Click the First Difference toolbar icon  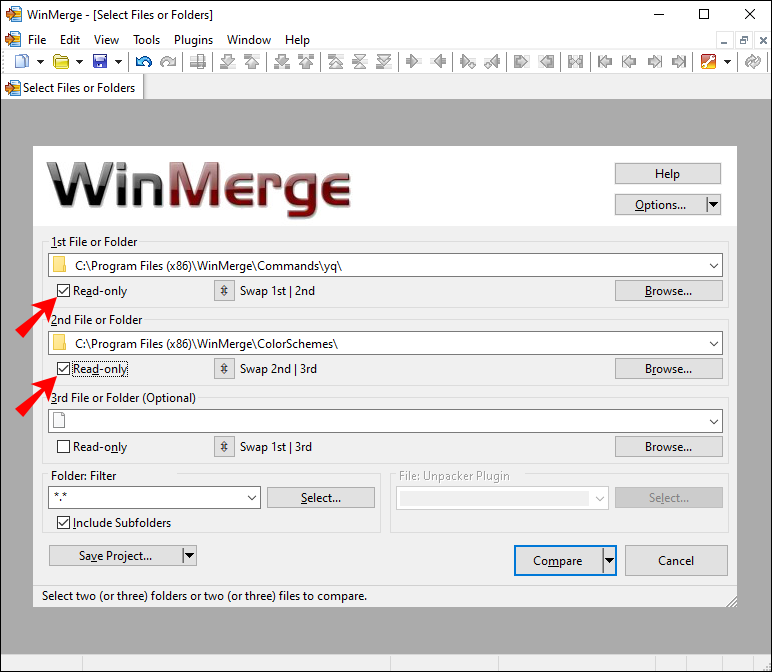tap(335, 62)
